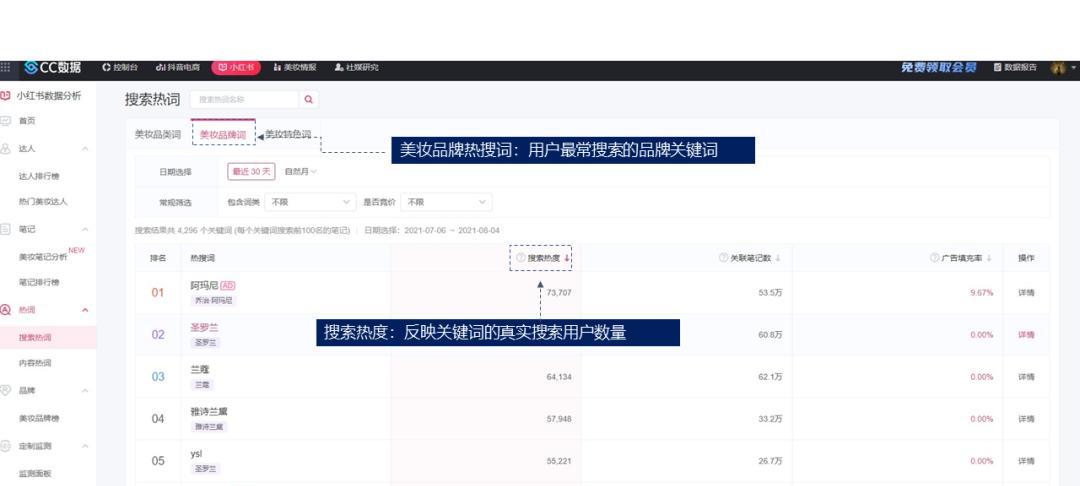Click the AD badge next to 阿玛尼
This screenshot has height=486, width=1080.
pyautogui.click(x=229, y=286)
